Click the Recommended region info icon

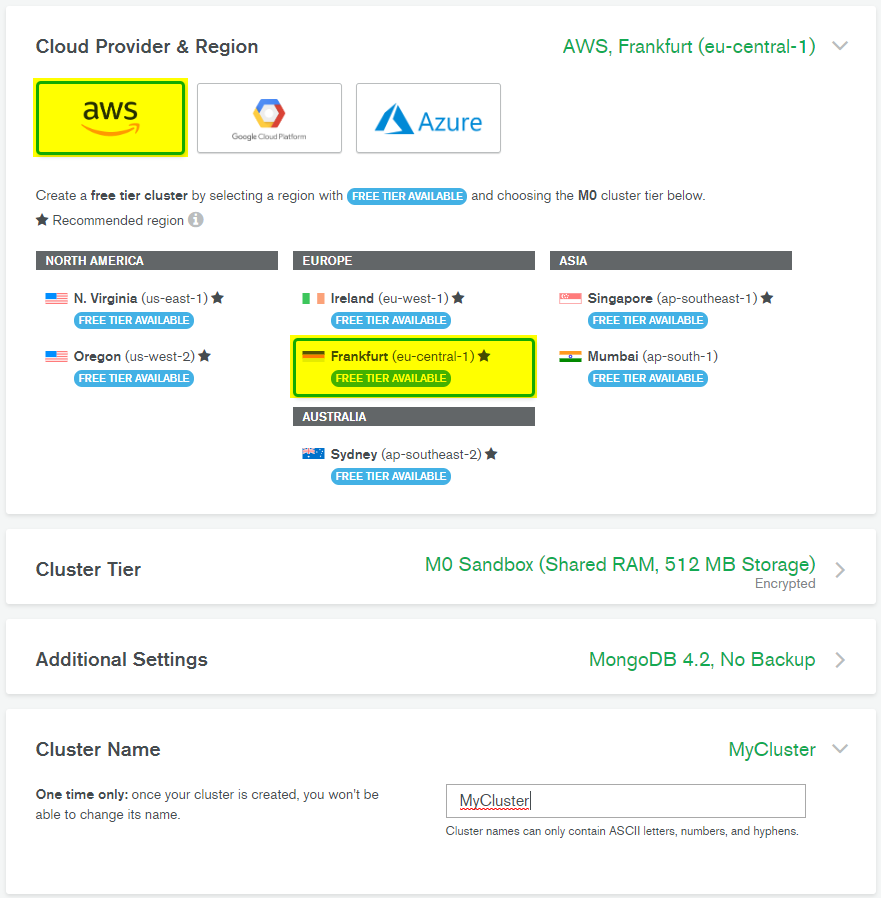196,220
